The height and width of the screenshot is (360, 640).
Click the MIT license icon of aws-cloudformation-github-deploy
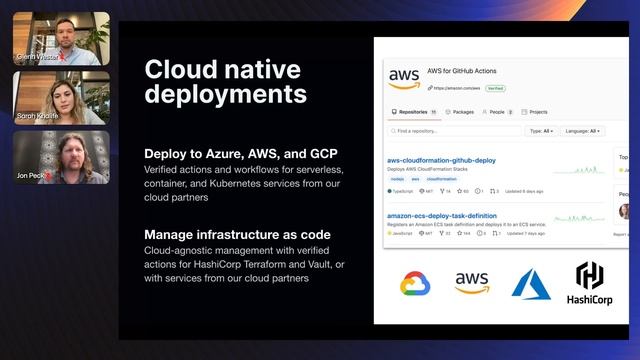click(422, 191)
